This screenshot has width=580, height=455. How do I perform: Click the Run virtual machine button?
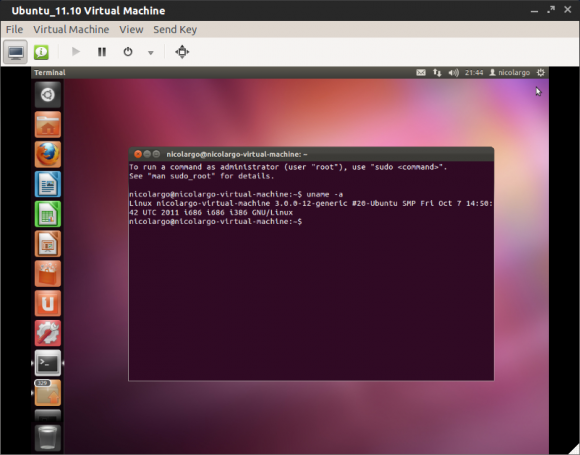(x=76, y=52)
